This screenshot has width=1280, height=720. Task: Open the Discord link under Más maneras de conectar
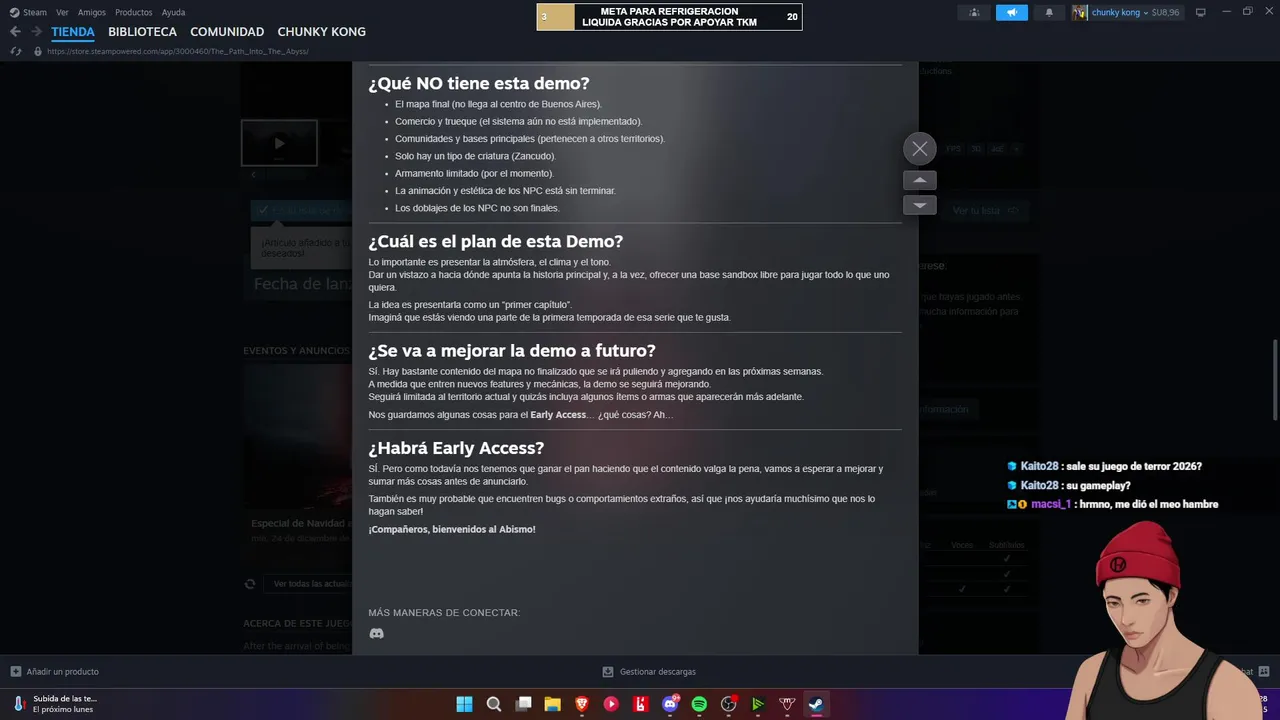[377, 634]
